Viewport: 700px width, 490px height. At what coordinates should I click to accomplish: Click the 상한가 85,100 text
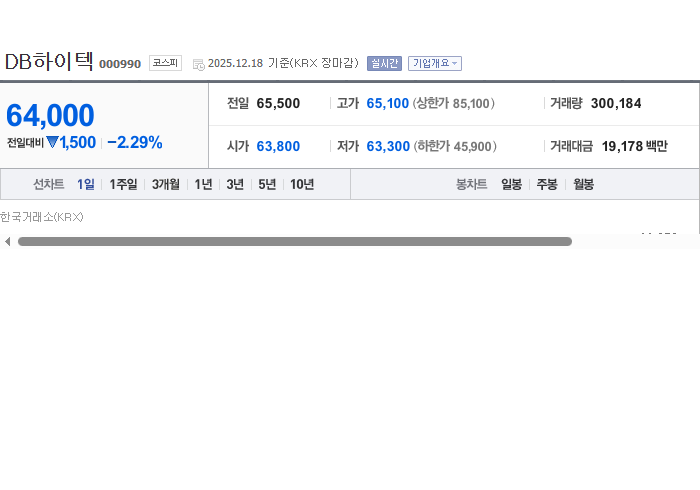pyautogui.click(x=453, y=104)
